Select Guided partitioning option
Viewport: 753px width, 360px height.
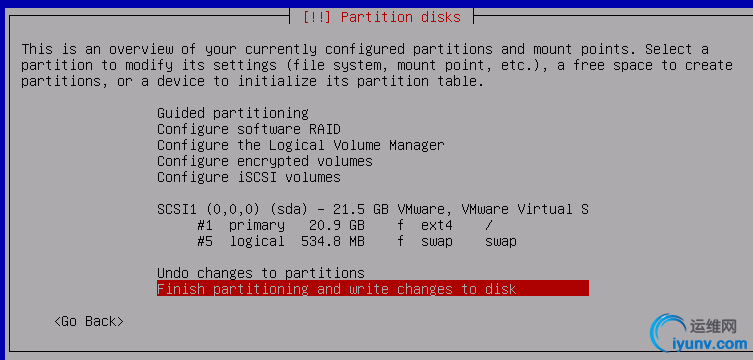tap(233, 113)
